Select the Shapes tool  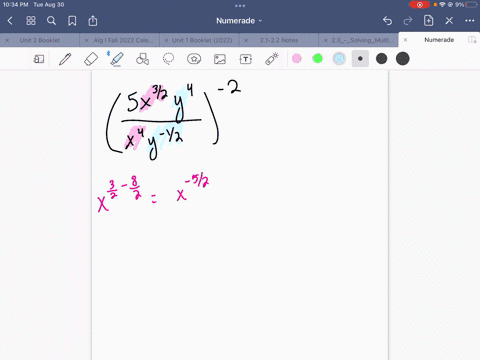[142, 59]
